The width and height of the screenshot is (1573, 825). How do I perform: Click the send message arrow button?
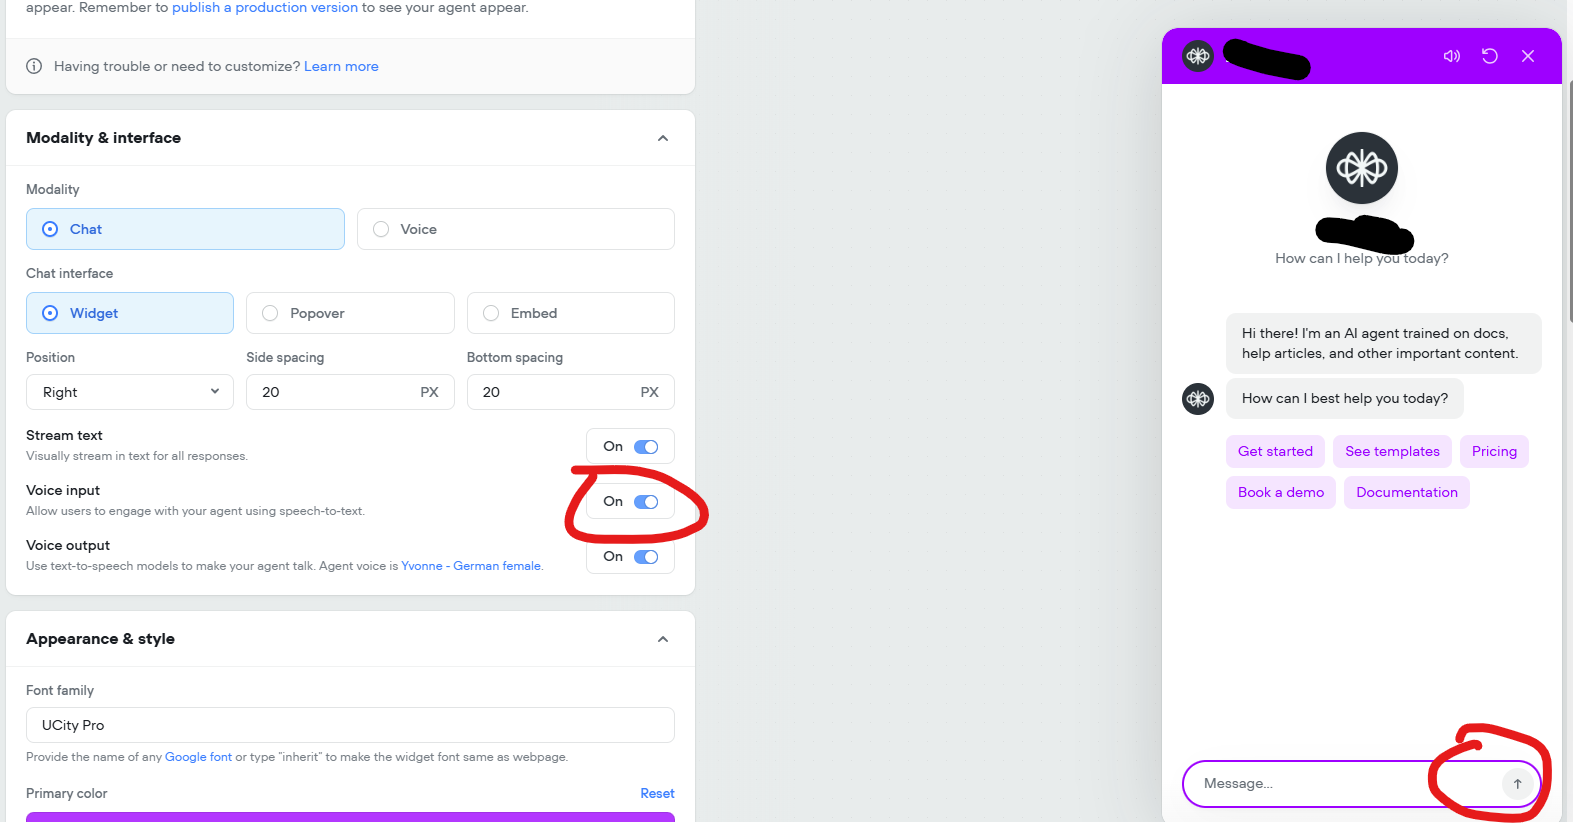(1517, 784)
